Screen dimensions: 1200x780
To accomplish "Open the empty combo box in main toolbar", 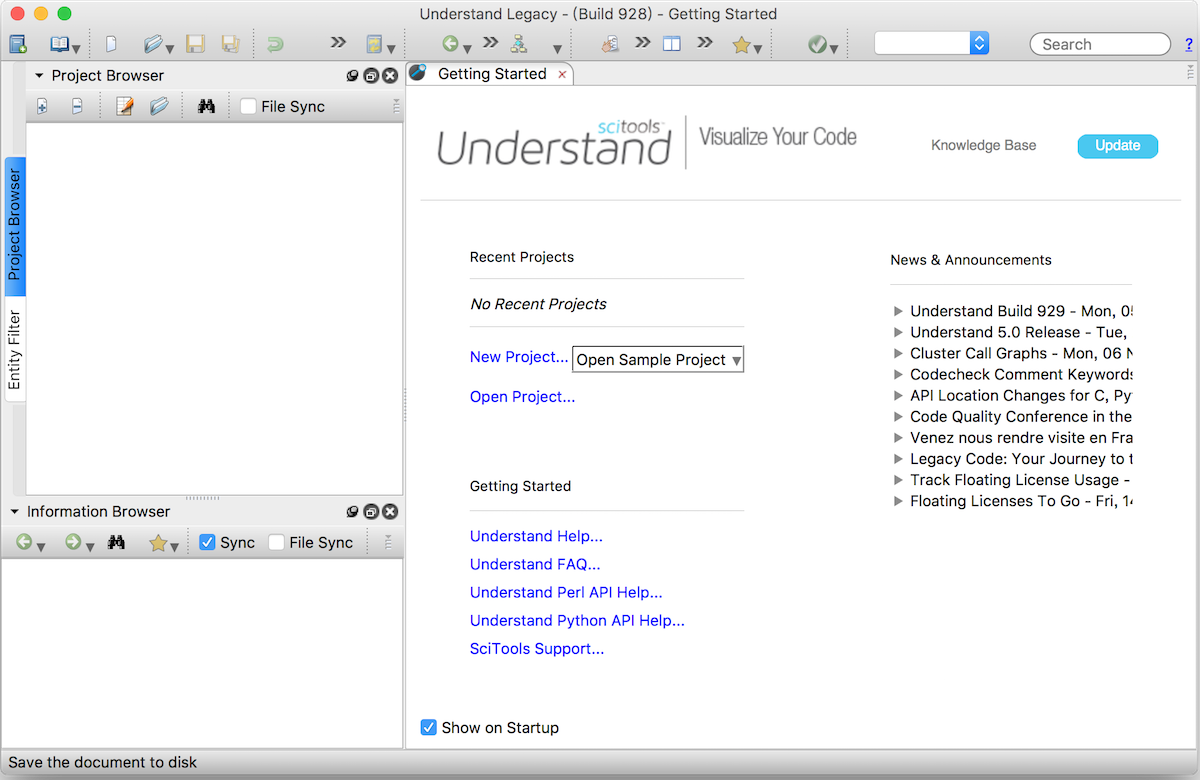I will pos(932,43).
